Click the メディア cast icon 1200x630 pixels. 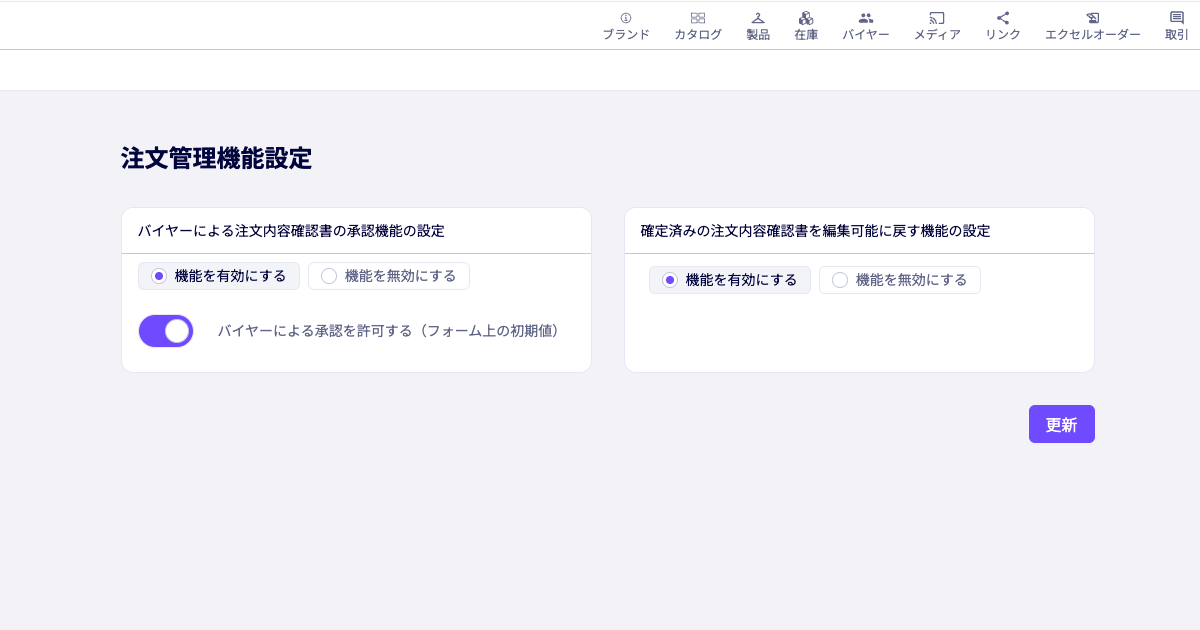click(x=937, y=18)
